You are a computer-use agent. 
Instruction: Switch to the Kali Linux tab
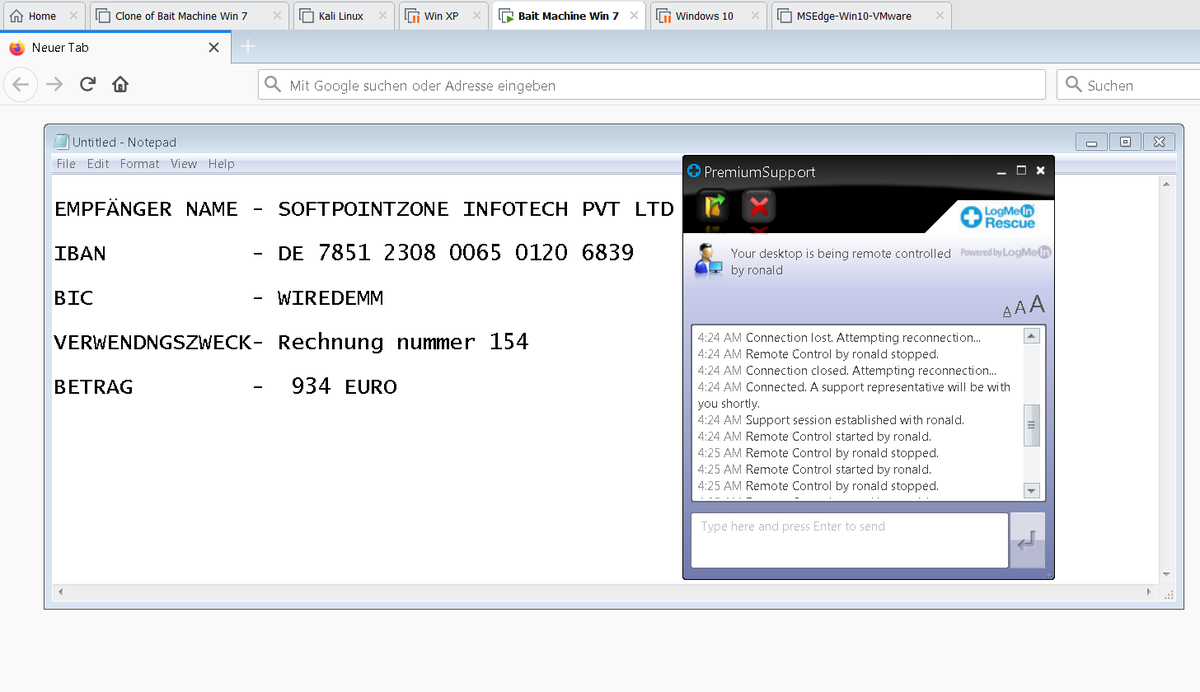pos(341,16)
